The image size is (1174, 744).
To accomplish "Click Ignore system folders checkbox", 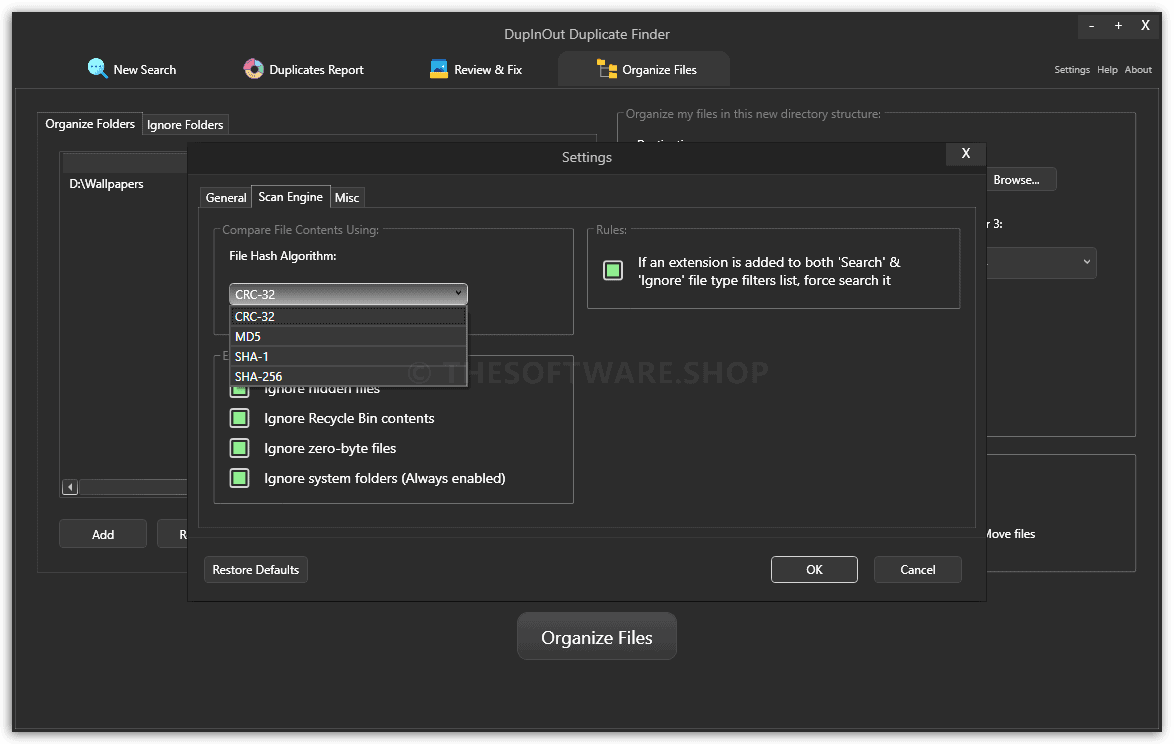I will pos(240,478).
